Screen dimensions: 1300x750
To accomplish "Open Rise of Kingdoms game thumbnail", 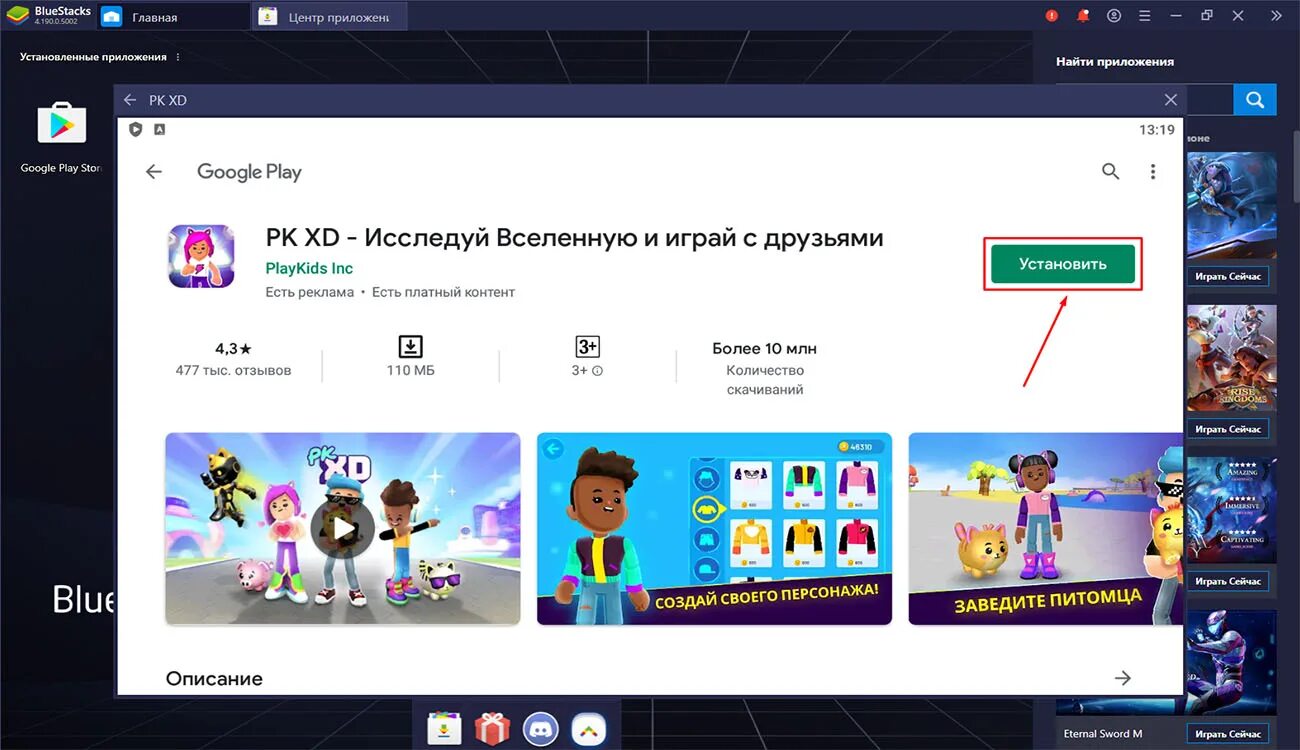I will coord(1232,360).
